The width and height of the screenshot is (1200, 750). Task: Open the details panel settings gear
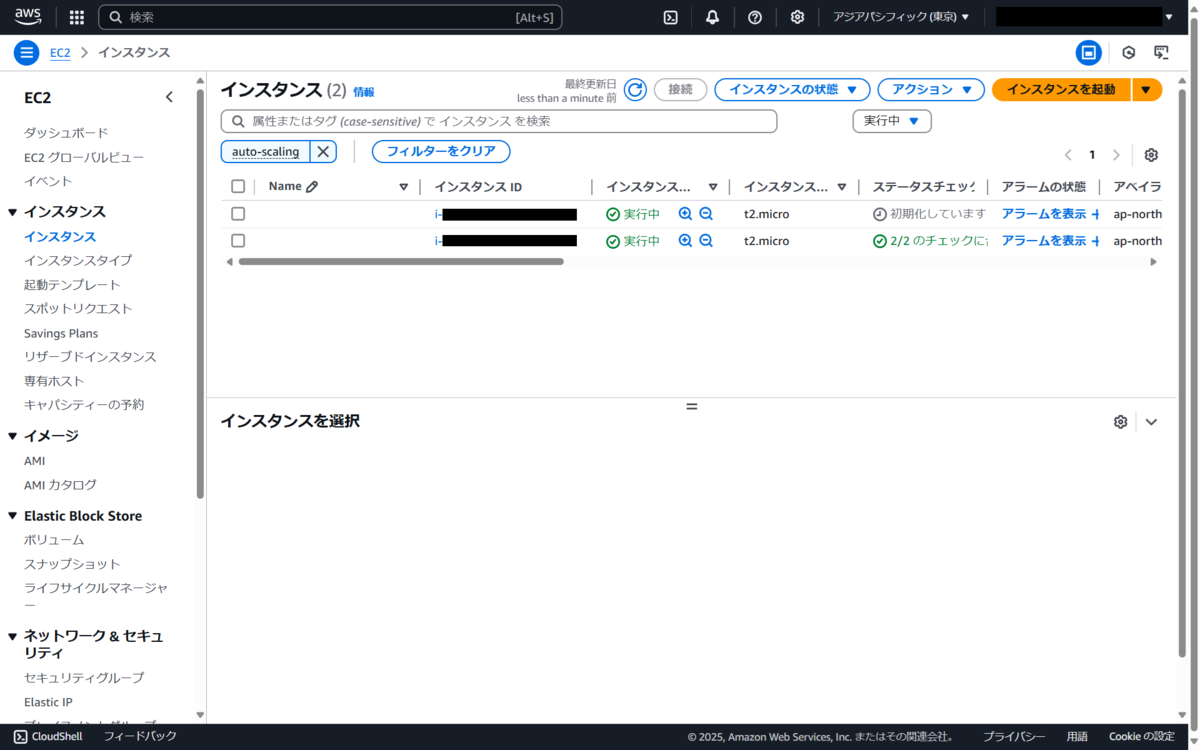(x=1120, y=422)
